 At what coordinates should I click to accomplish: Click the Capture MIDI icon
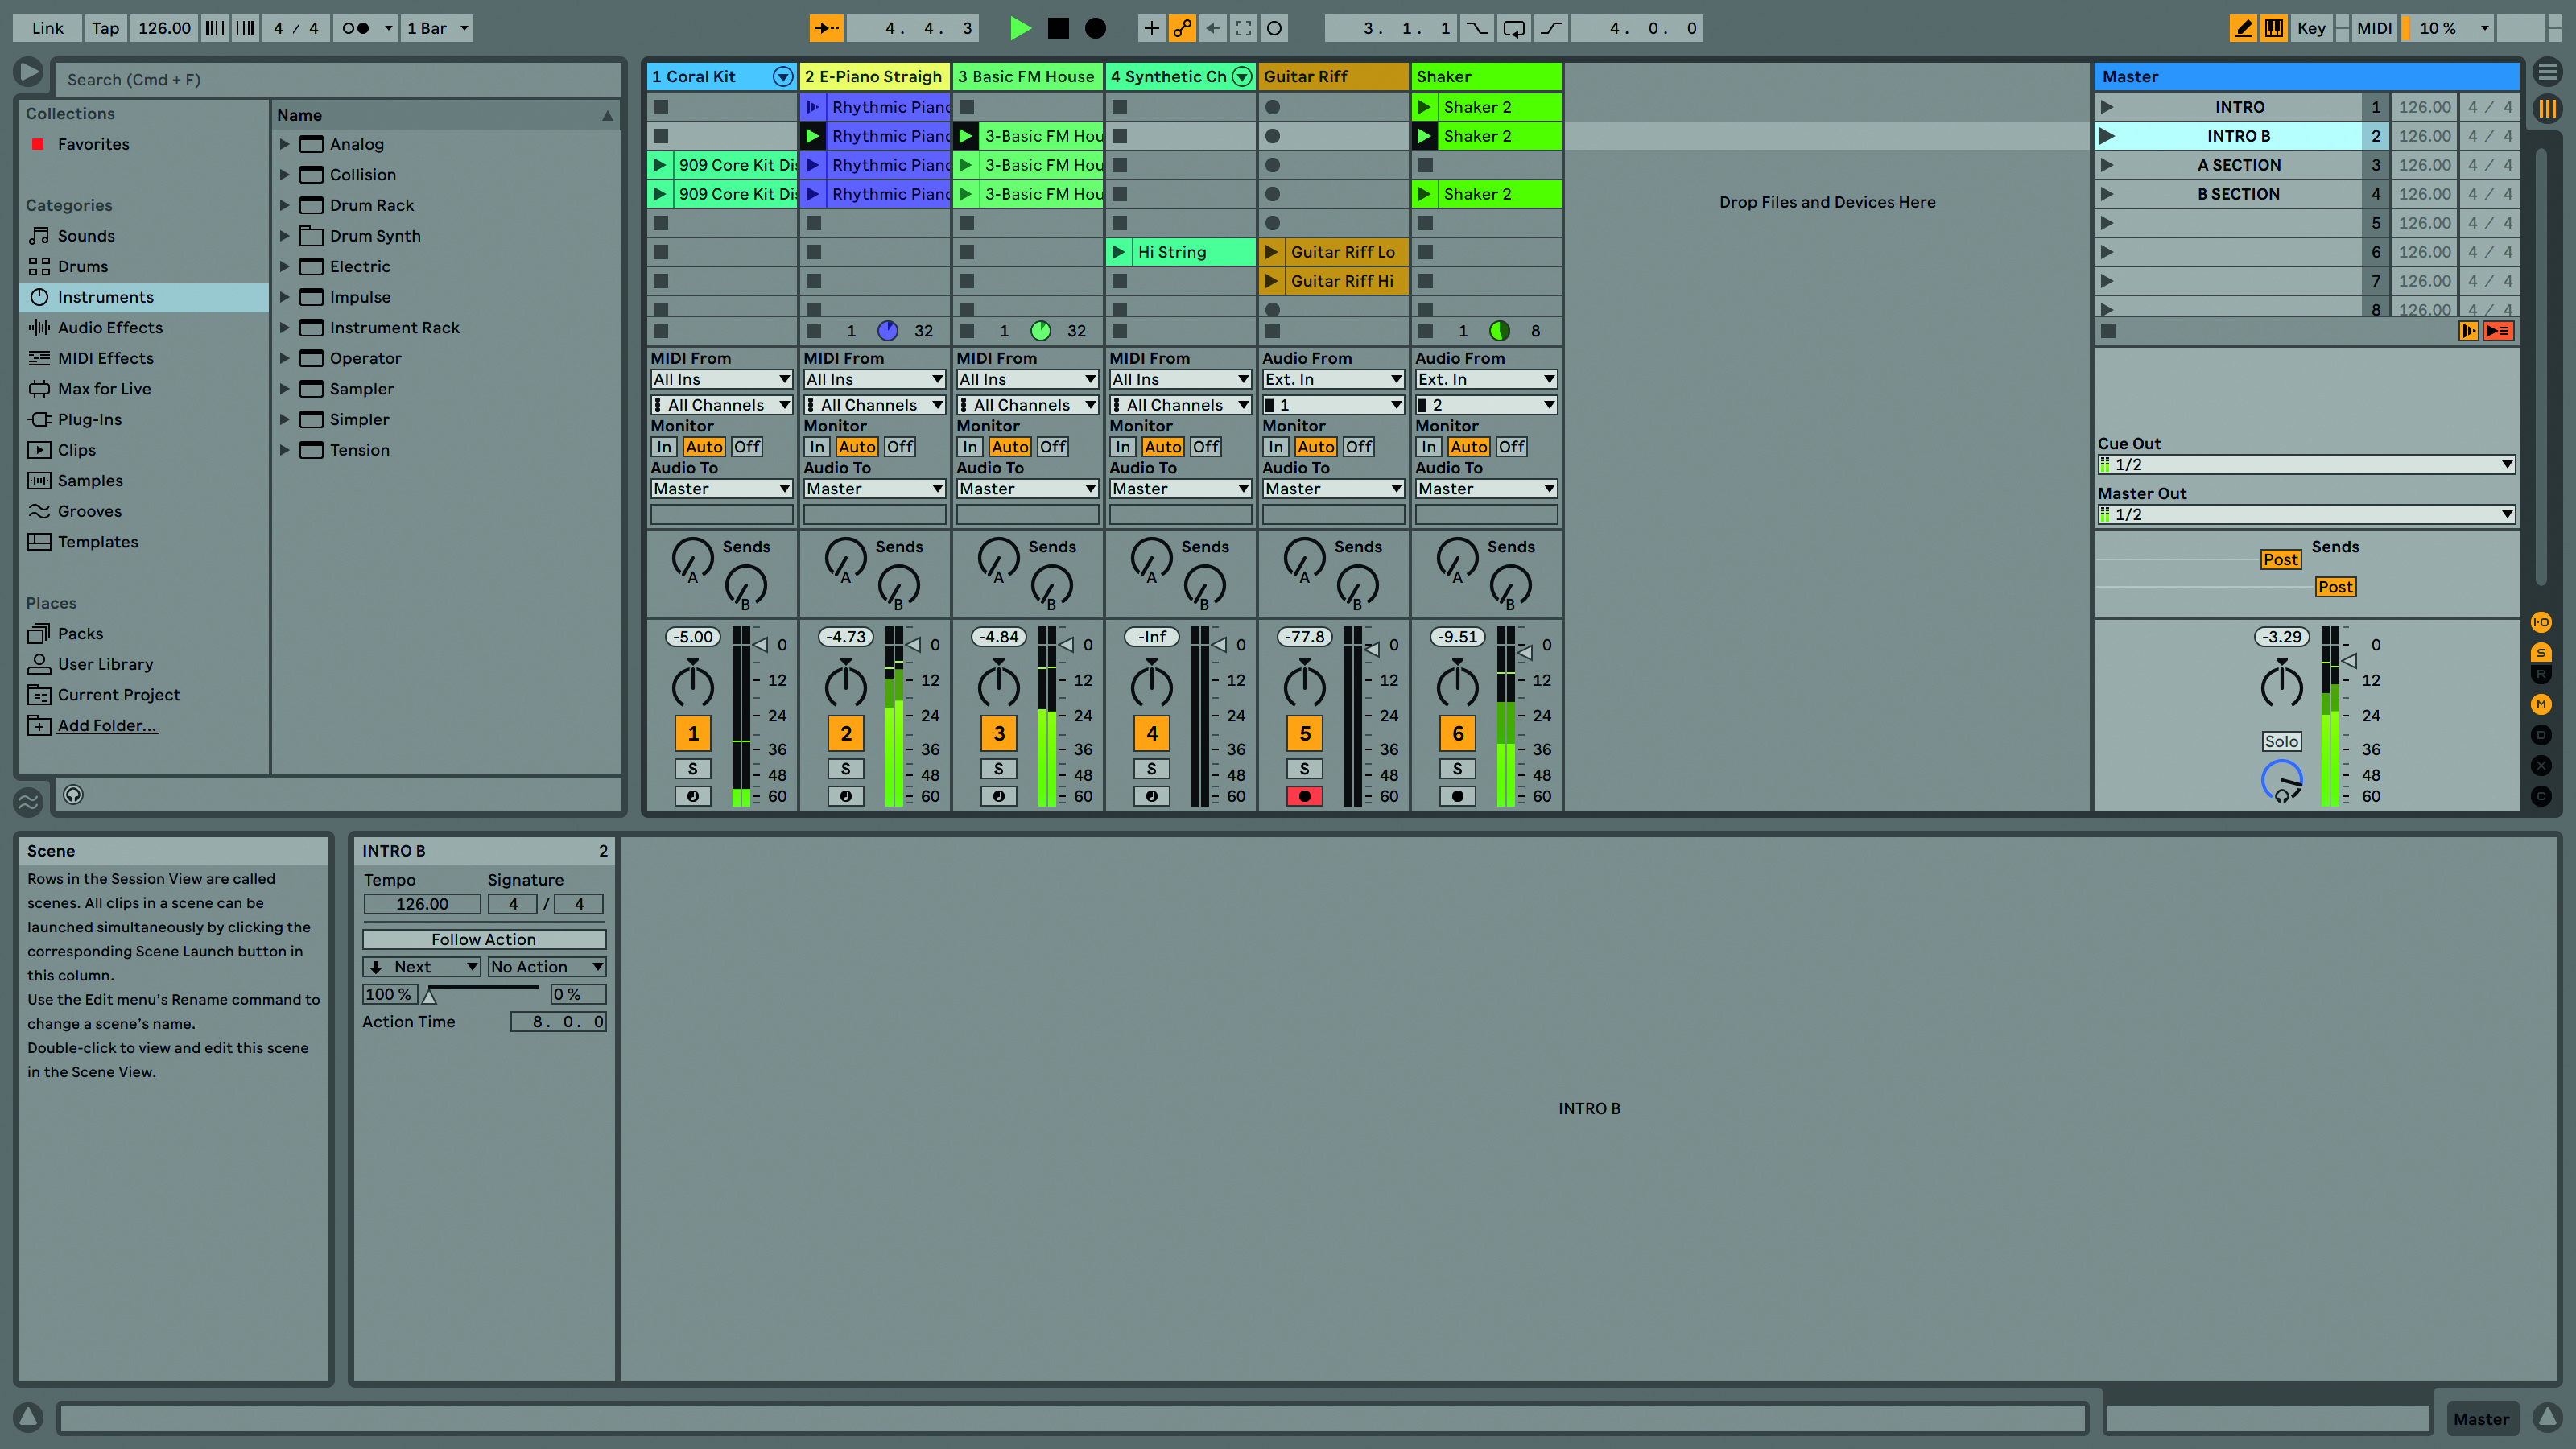pyautogui.click(x=1243, y=28)
